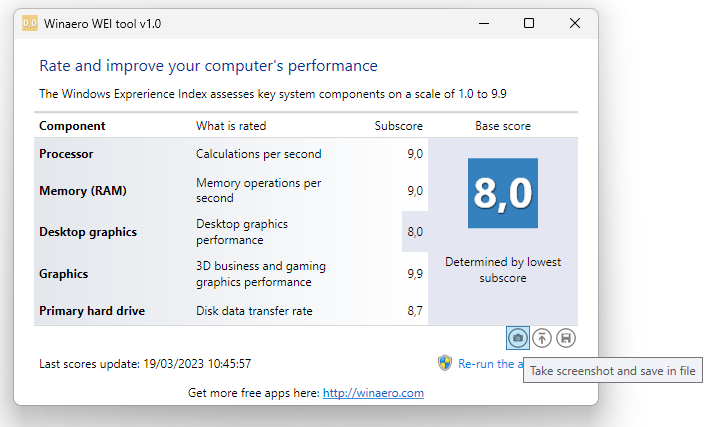Maximize the Winaero WEI tool window
The height and width of the screenshot is (427, 708).
tap(529, 23)
